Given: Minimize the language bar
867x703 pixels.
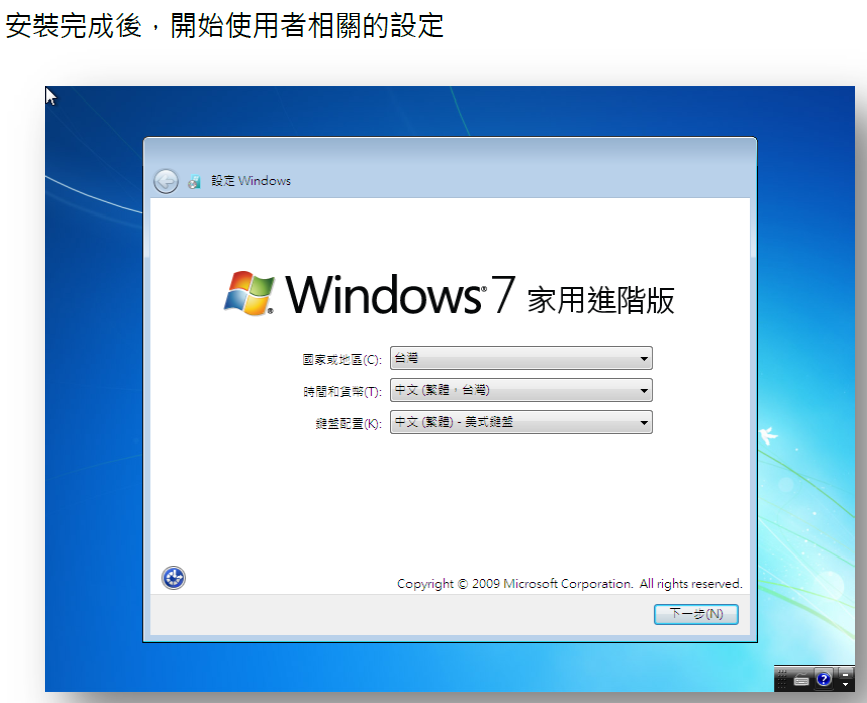Looking at the screenshot, I should (845, 675).
